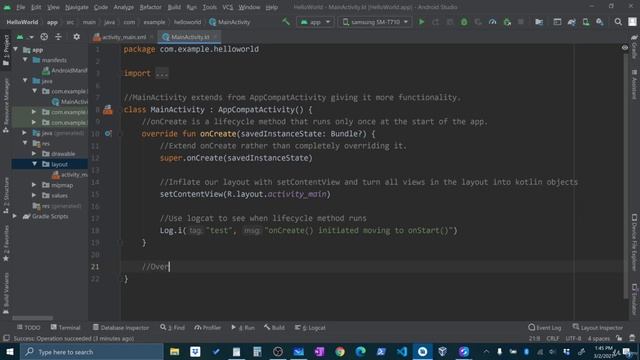This screenshot has width=640, height=360.
Task: Click the Search Everywhere magnifier icon
Action: tap(618, 22)
